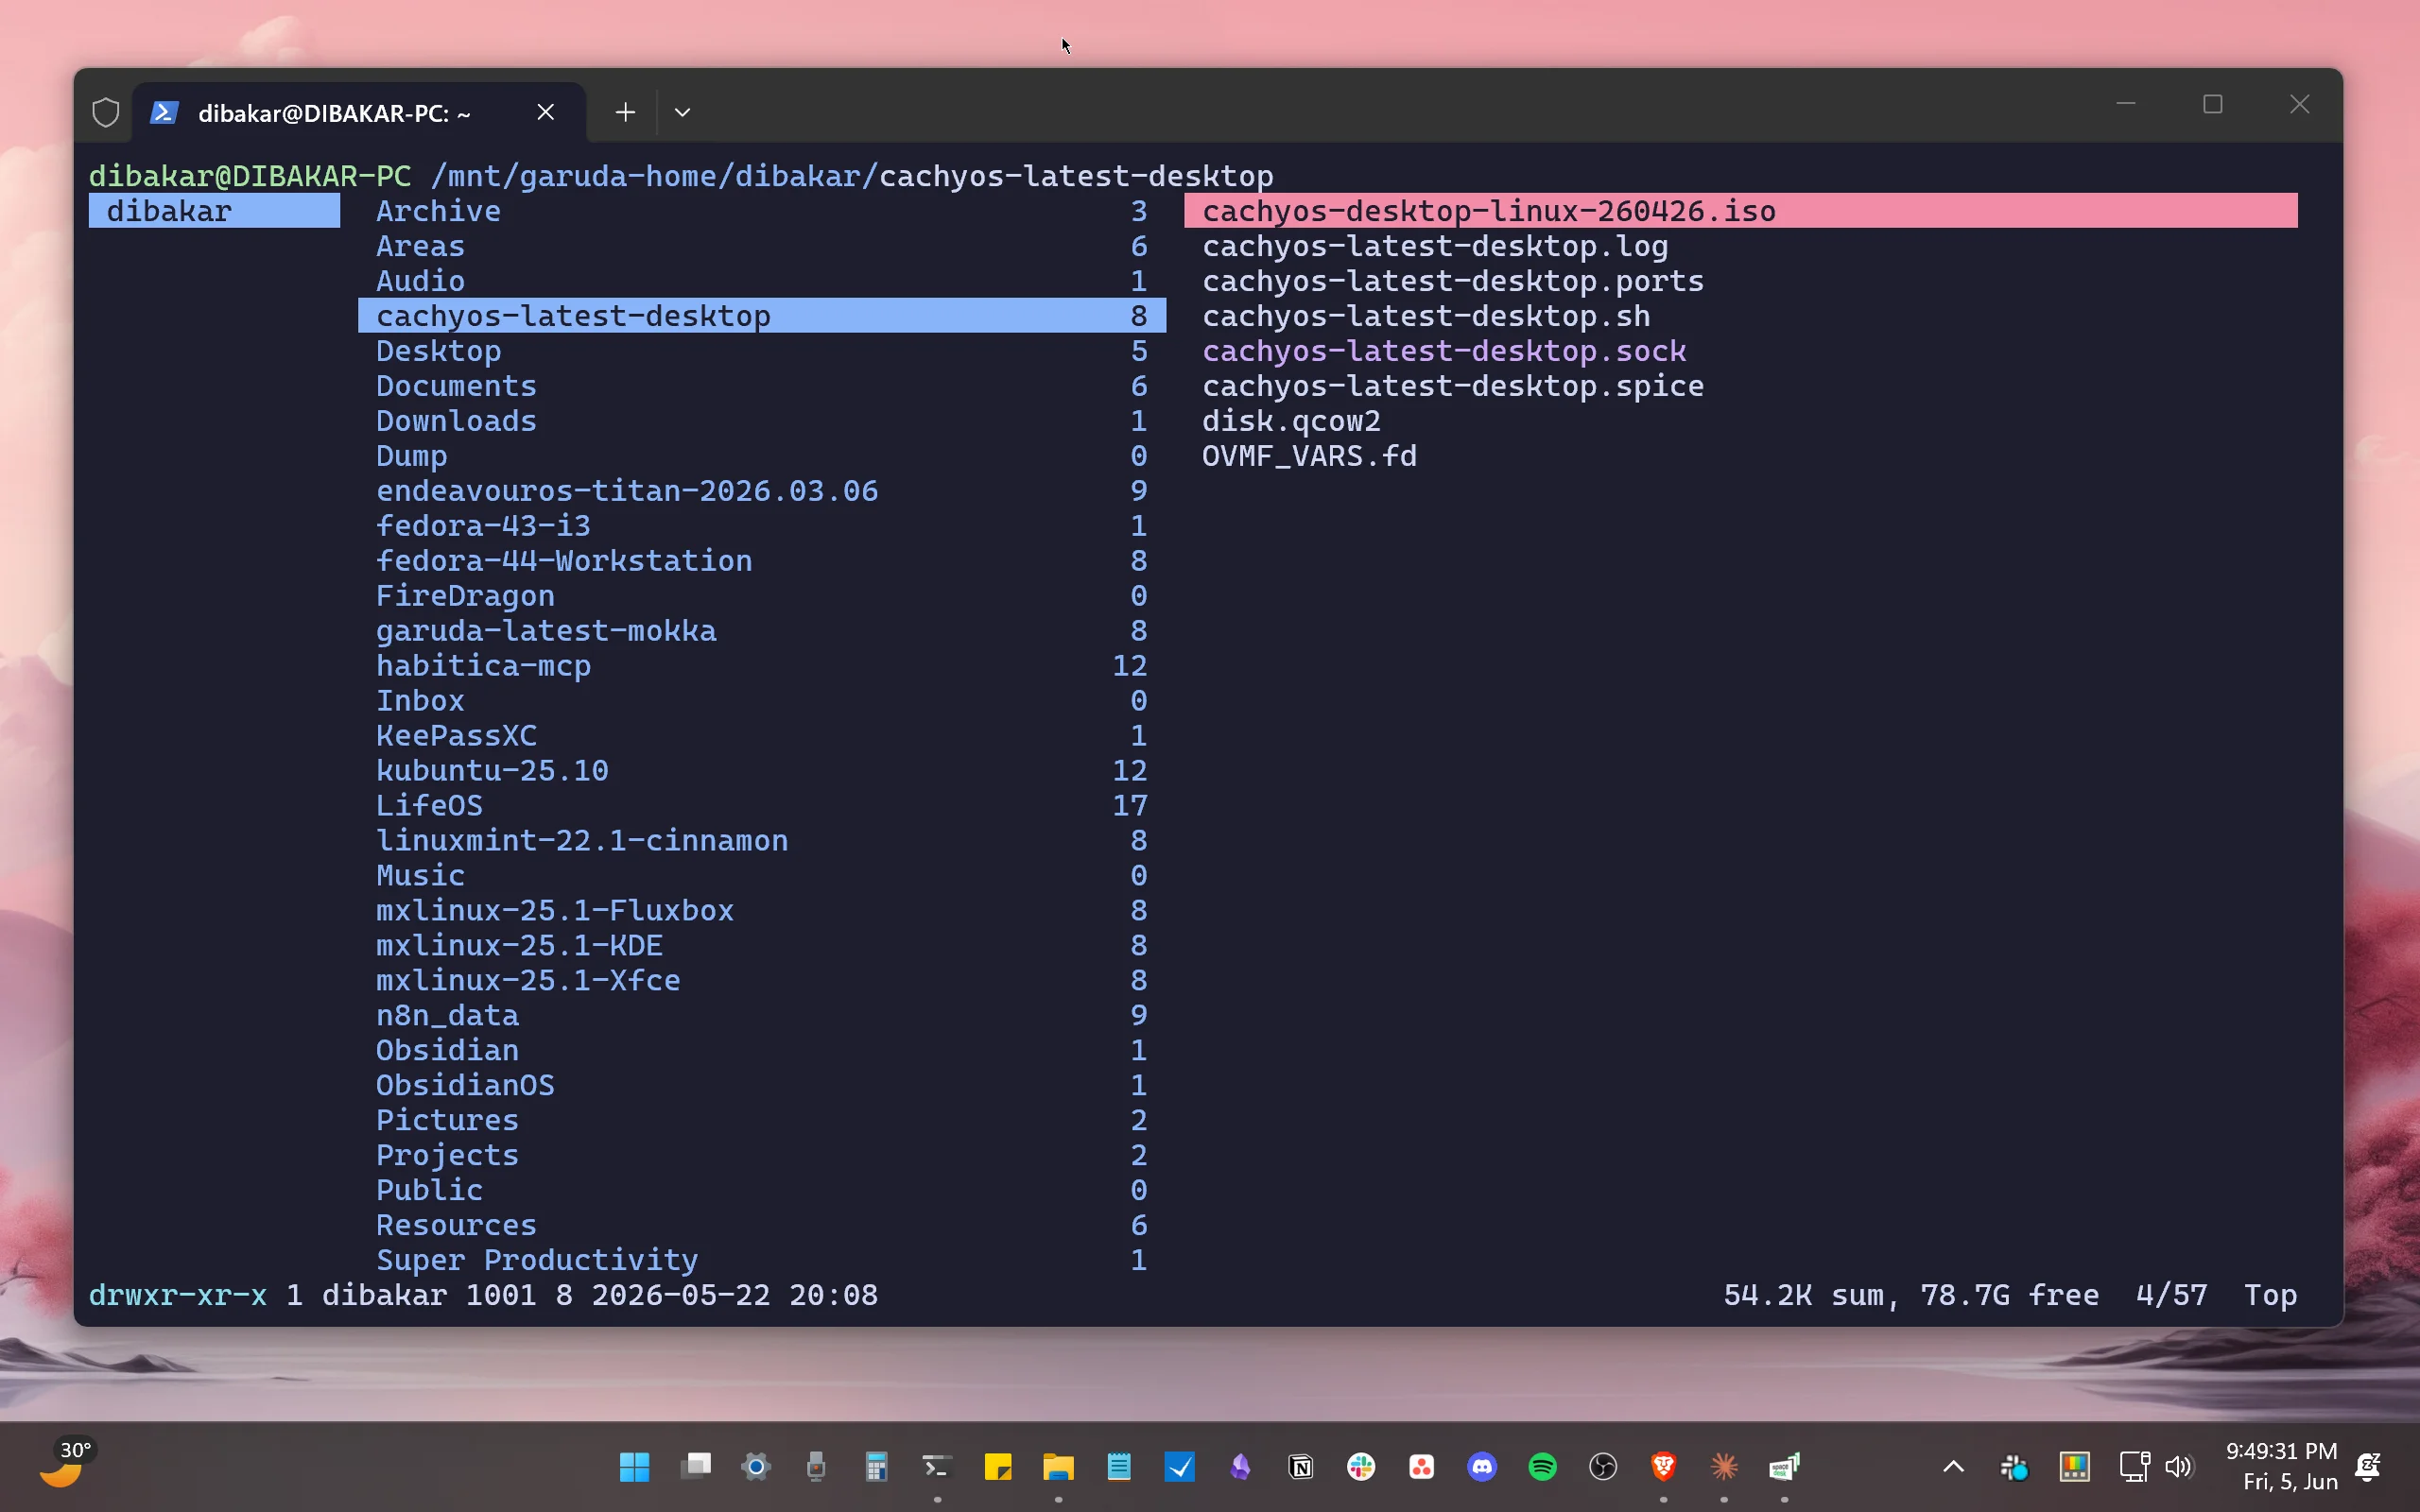Expand the new-tab profile dropdown chevron
Image resolution: width=2420 pixels, height=1512 pixels.
(x=683, y=112)
